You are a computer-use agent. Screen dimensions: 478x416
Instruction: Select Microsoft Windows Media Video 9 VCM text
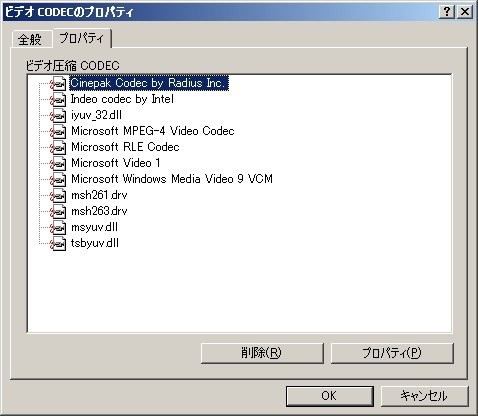click(x=172, y=179)
